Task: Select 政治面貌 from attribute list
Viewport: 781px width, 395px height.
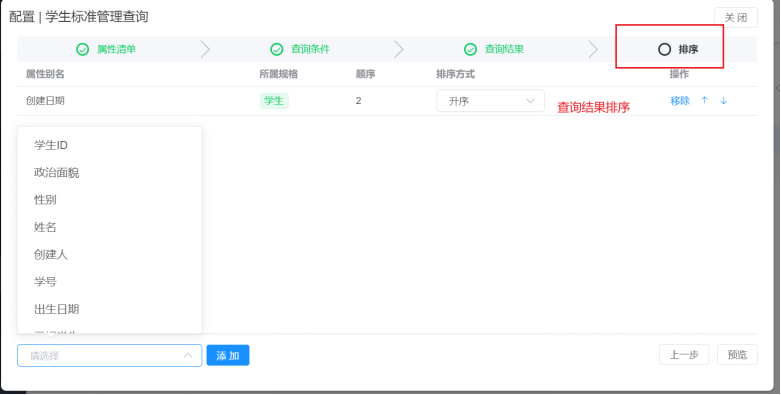Action: click(110, 173)
